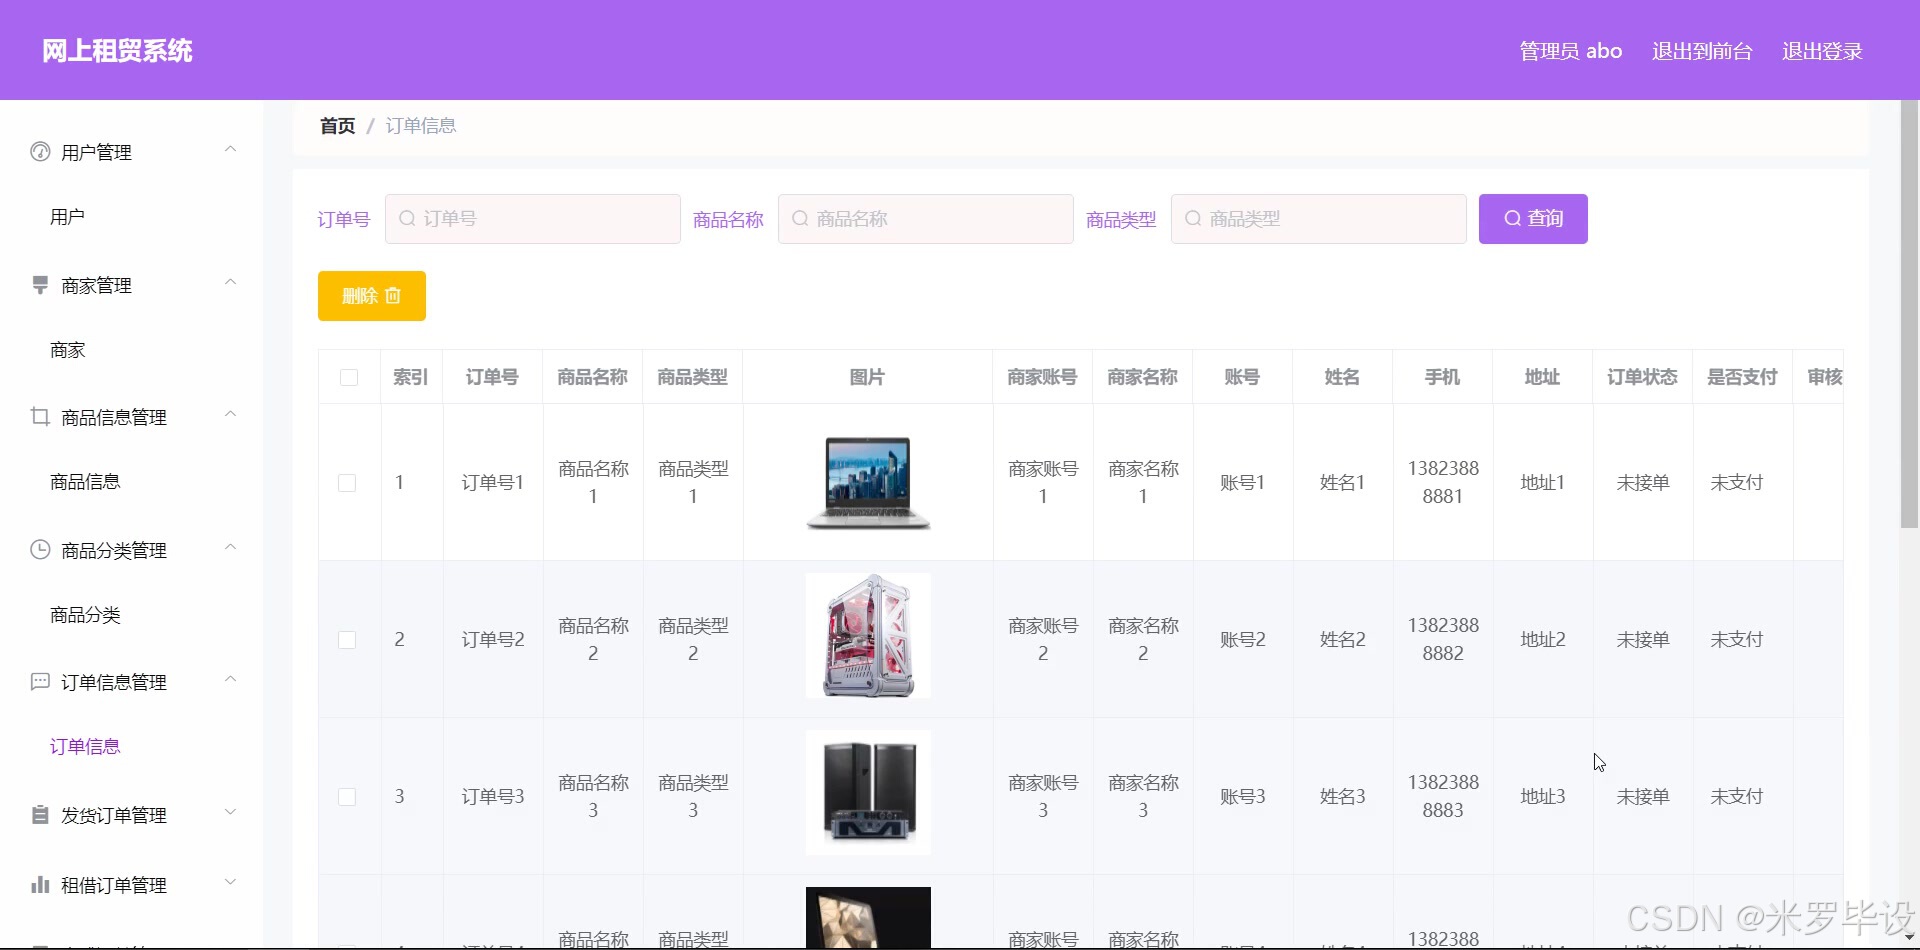
Task: Expand the 发货订单管理 menu chevron
Action: click(x=231, y=813)
